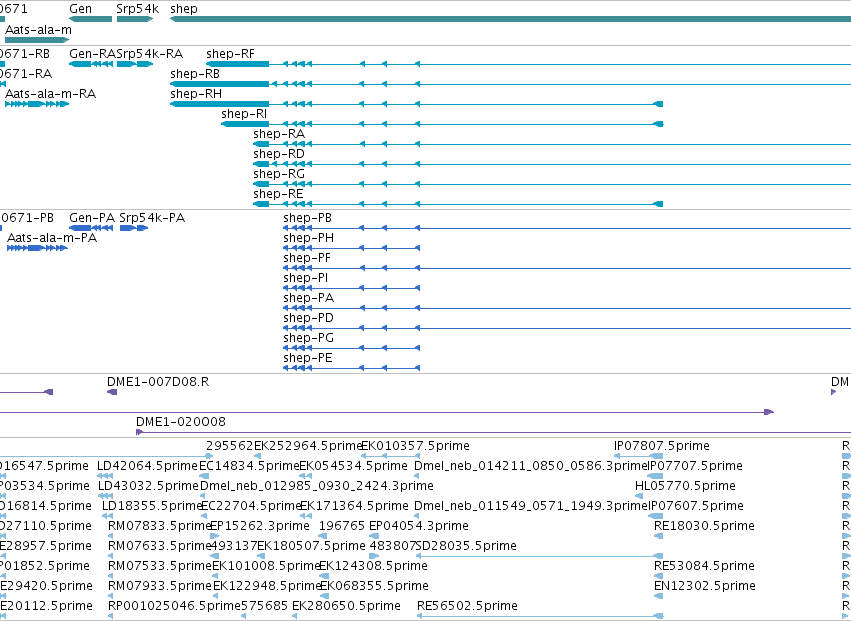Click protein label shep-PB
The width and height of the screenshot is (851, 621).
(x=307, y=218)
